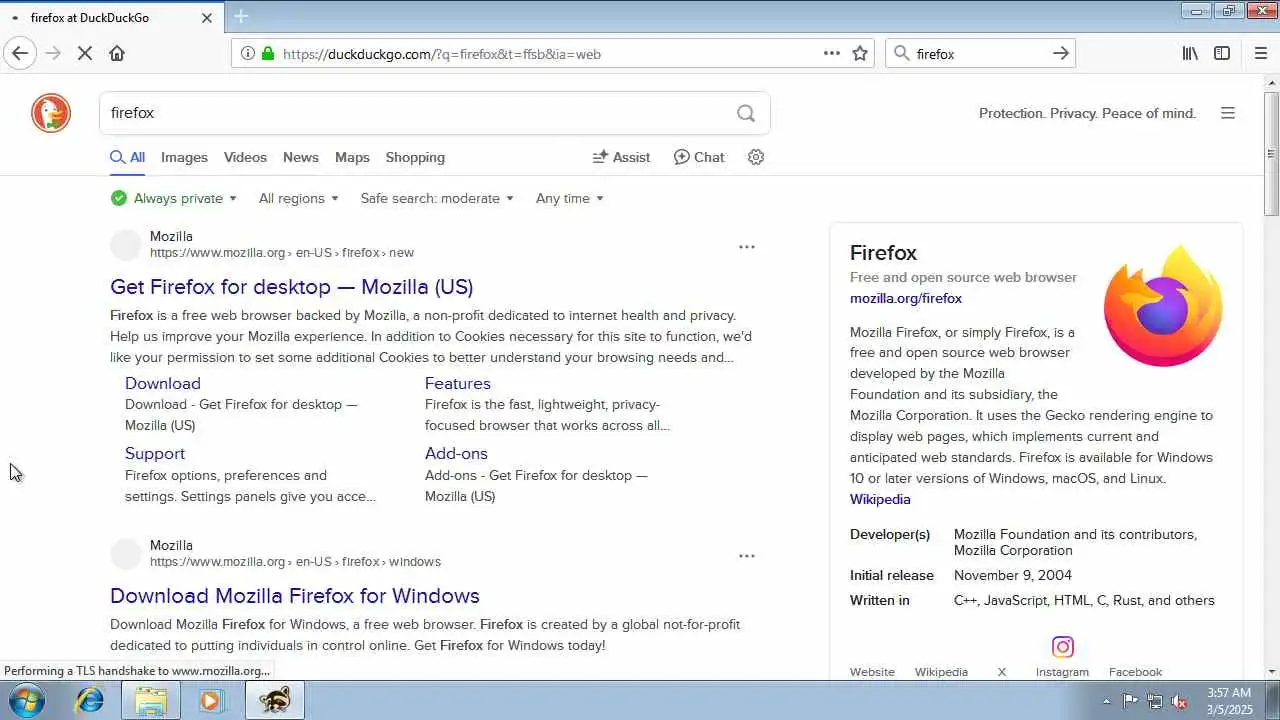
Task: Click the muted volume tray icon
Action: pos(1179,701)
